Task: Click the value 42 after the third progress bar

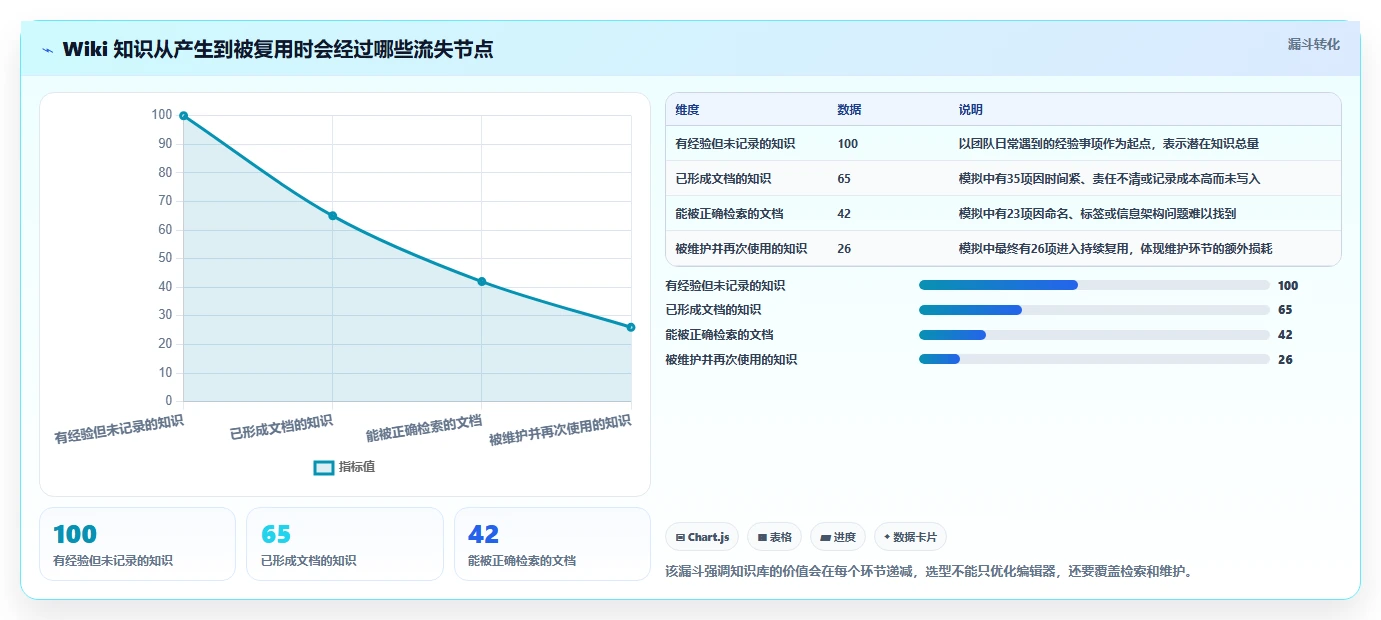Action: click(x=1285, y=335)
